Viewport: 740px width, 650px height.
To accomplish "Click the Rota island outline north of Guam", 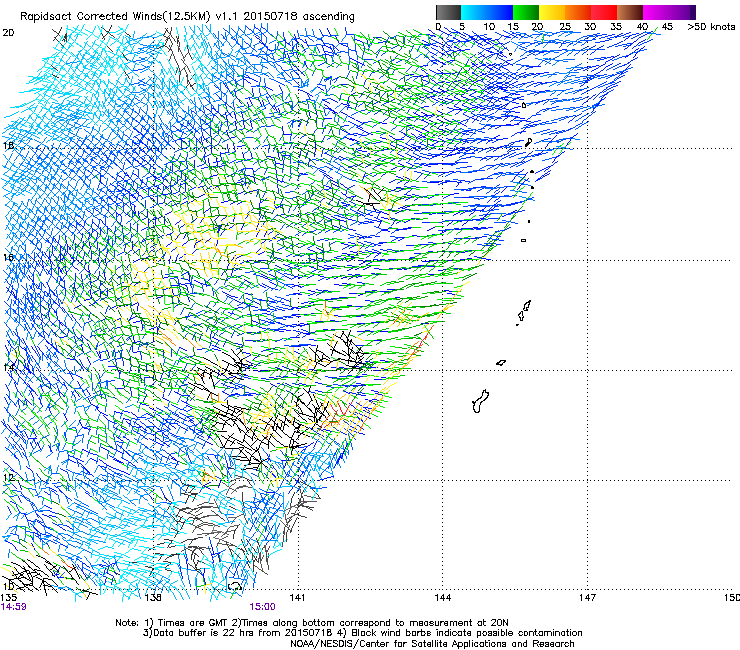I will coord(501,363).
